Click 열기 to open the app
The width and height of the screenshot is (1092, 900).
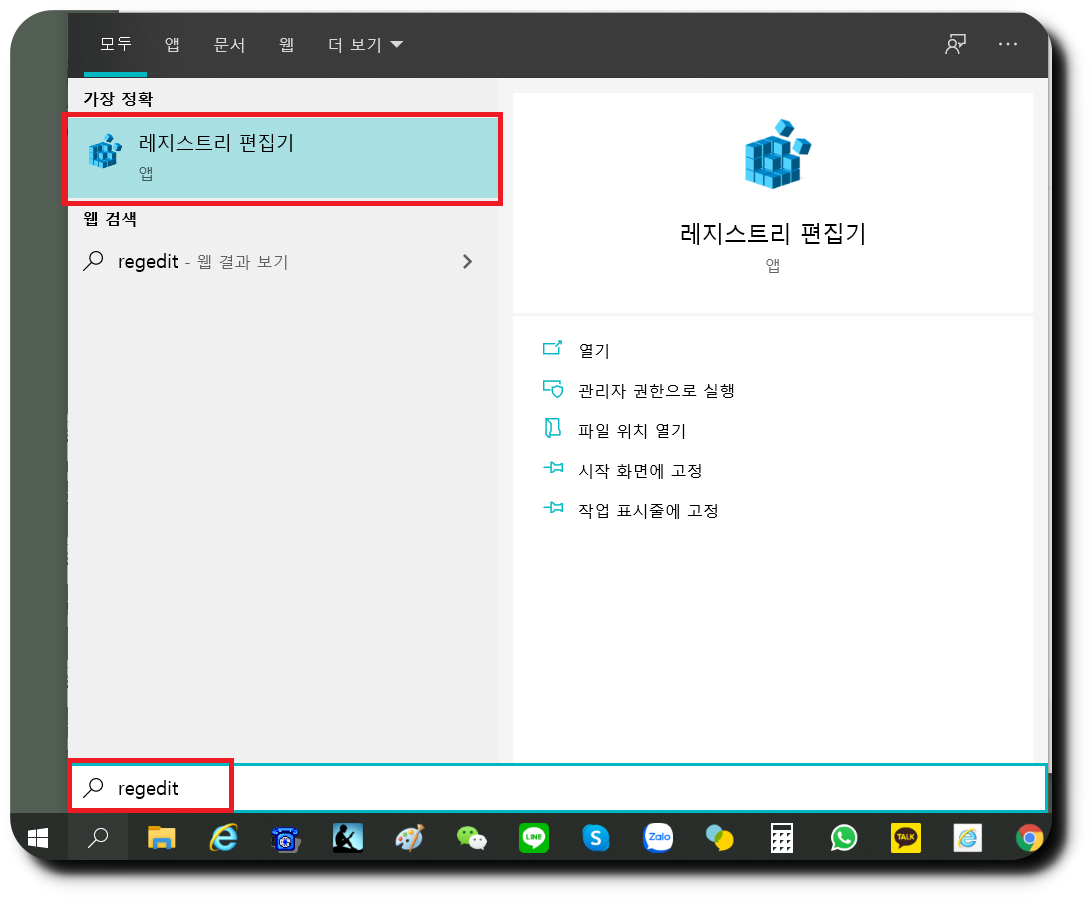[x=594, y=350]
